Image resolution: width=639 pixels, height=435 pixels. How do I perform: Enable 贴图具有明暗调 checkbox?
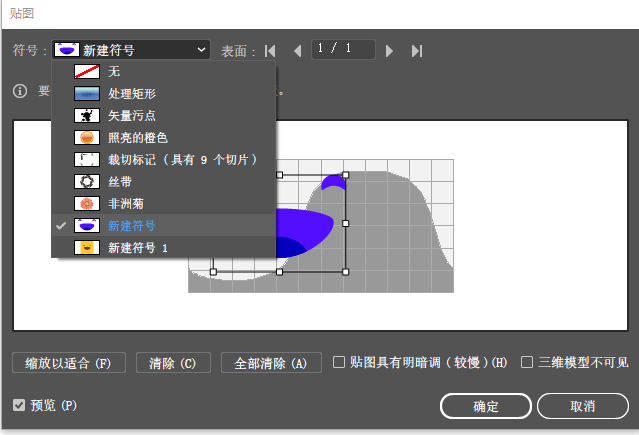click(339, 362)
